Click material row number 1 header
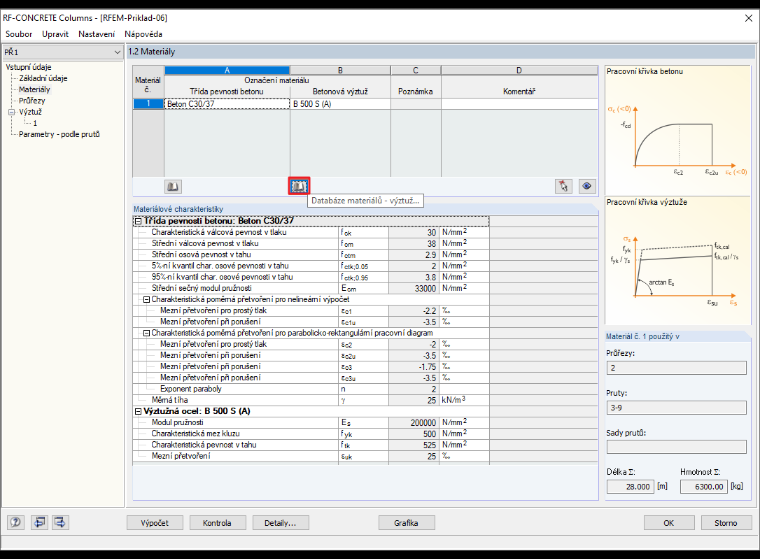This screenshot has height=559, width=760. point(148,104)
